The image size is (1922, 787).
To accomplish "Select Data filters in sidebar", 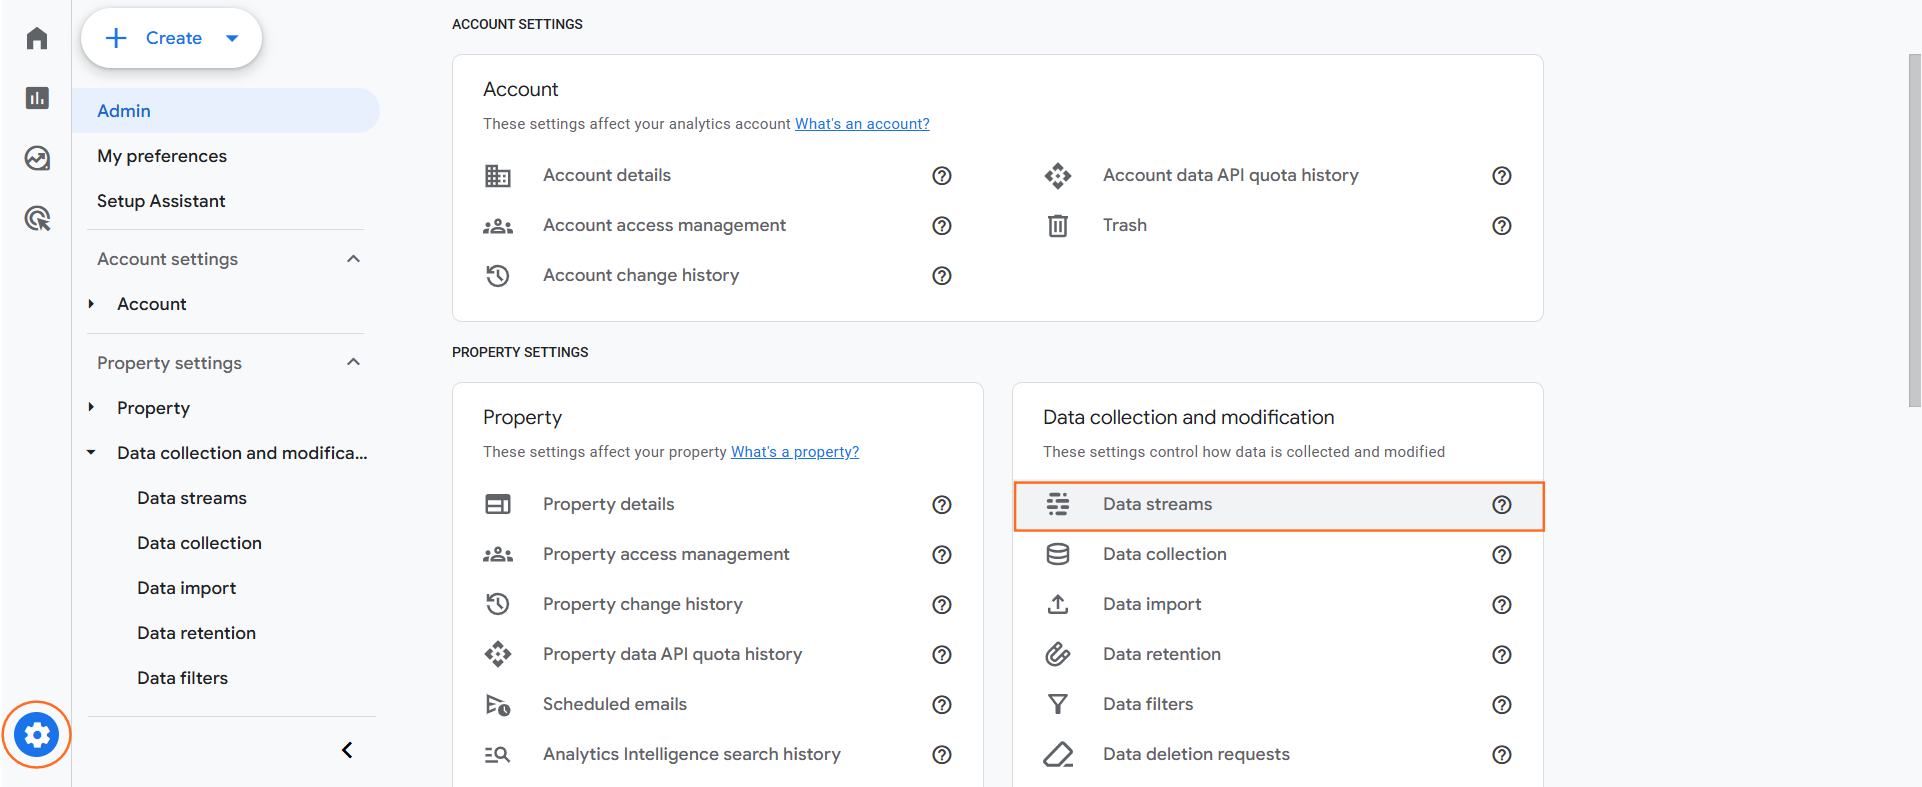I will click(182, 678).
